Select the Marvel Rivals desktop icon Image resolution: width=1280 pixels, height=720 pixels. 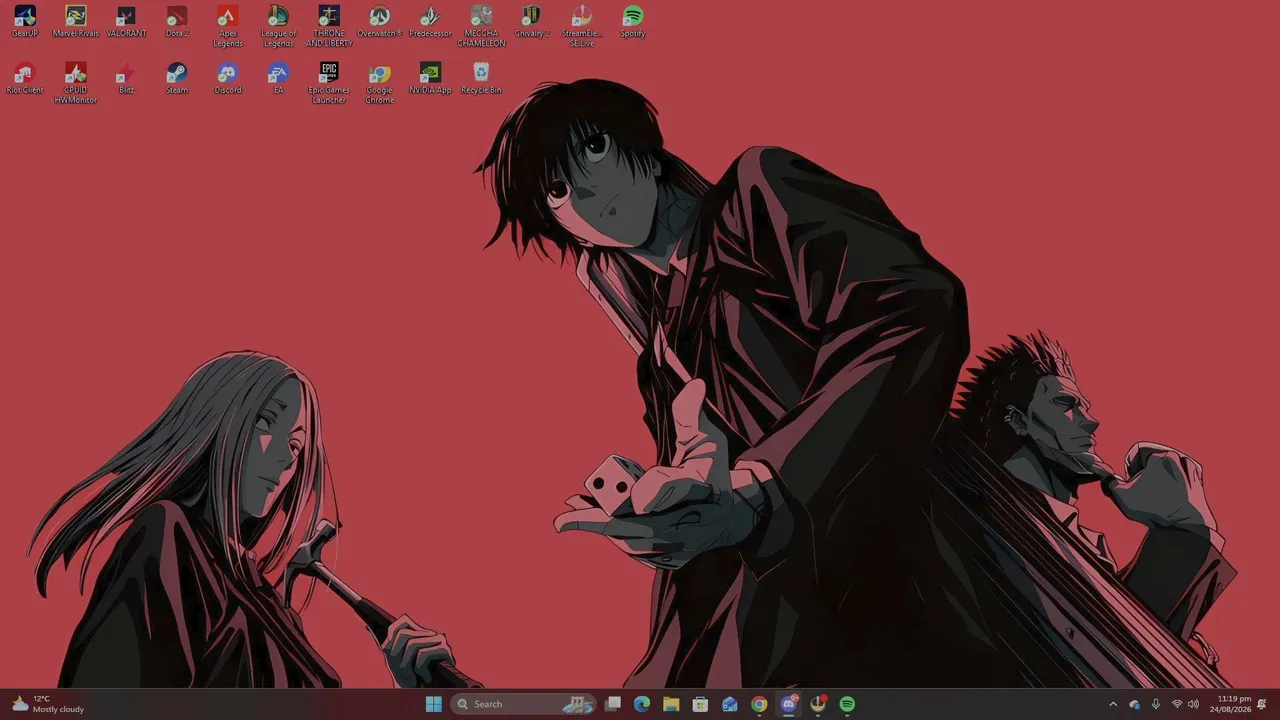click(76, 22)
